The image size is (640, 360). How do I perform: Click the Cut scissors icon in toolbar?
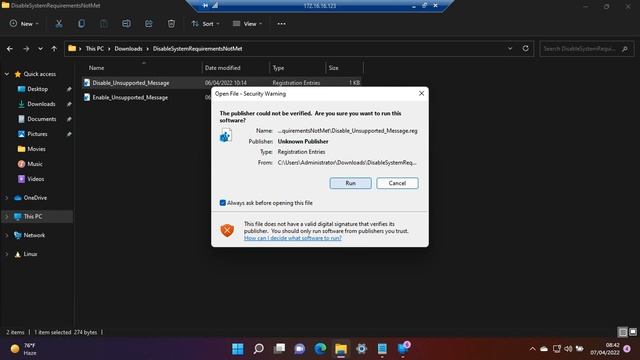click(x=59, y=24)
